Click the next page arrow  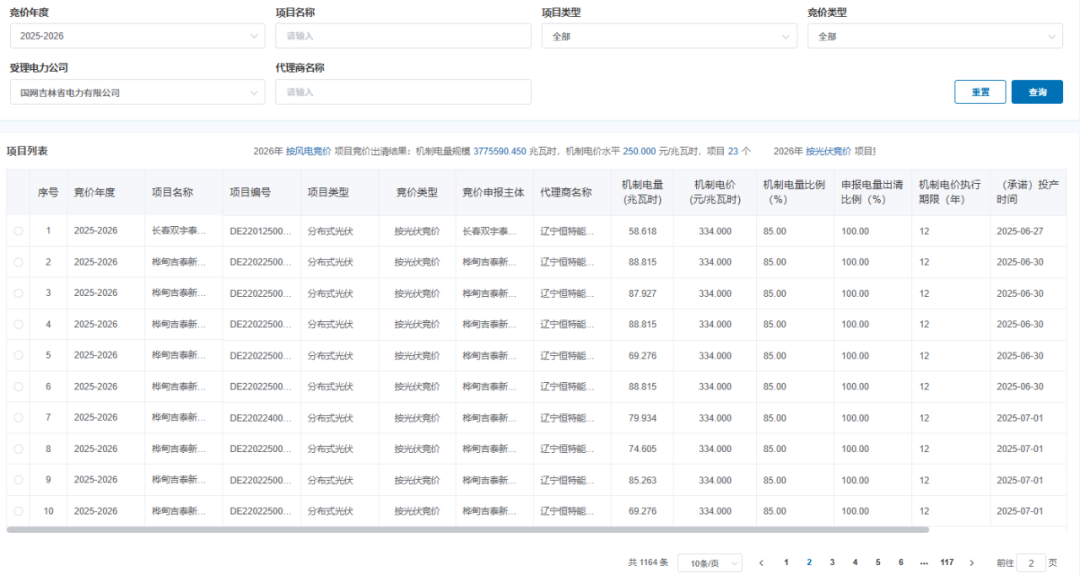971,562
